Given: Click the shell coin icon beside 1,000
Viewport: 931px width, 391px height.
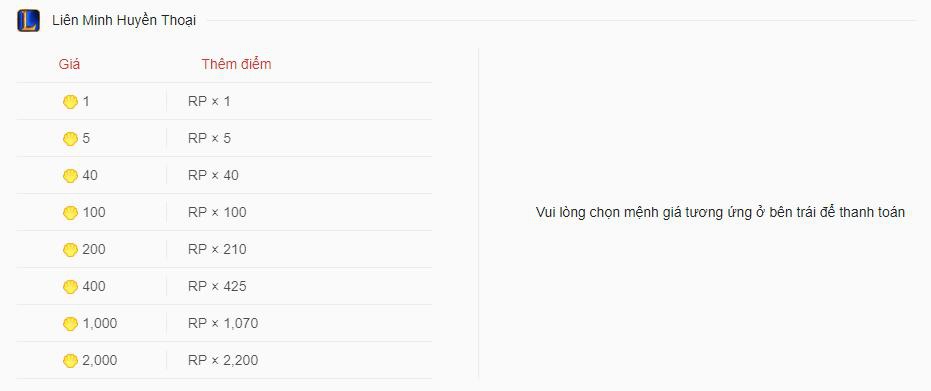Looking at the screenshot, I should (70, 324).
